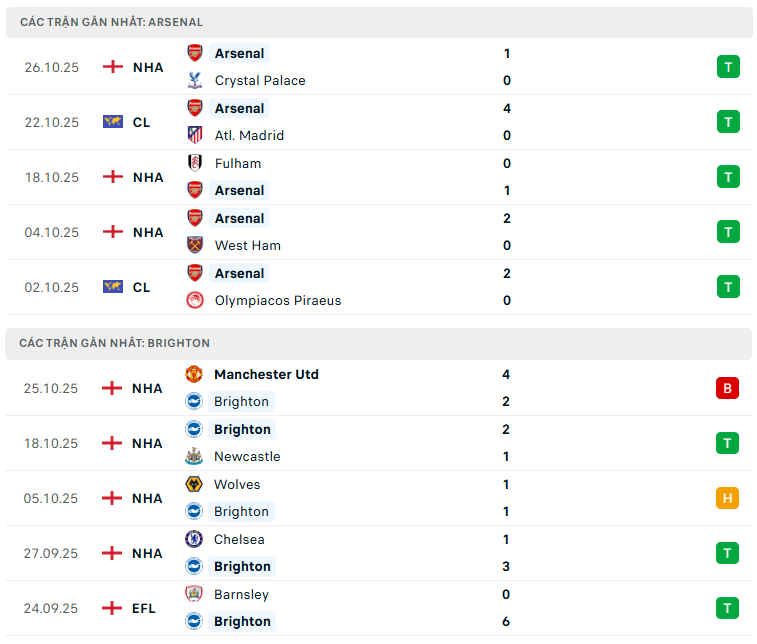Viewport: 757px width, 644px height.
Task: Select the 'Các trận gần nhất: Brighton' header
Action: (114, 343)
